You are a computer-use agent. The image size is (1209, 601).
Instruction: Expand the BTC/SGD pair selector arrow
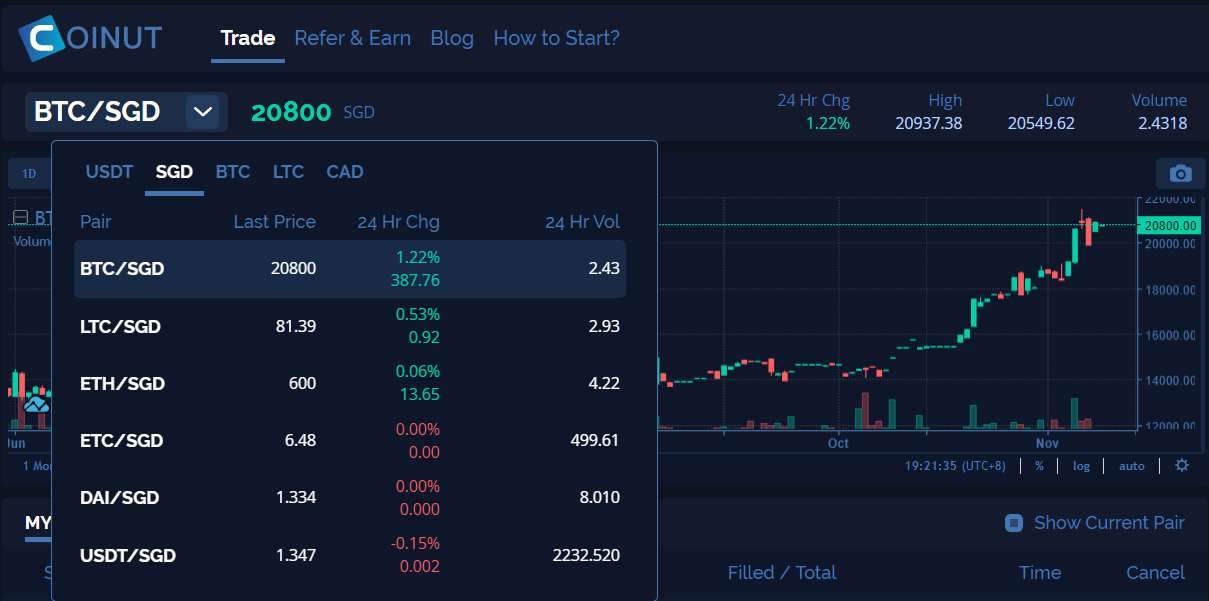point(203,111)
